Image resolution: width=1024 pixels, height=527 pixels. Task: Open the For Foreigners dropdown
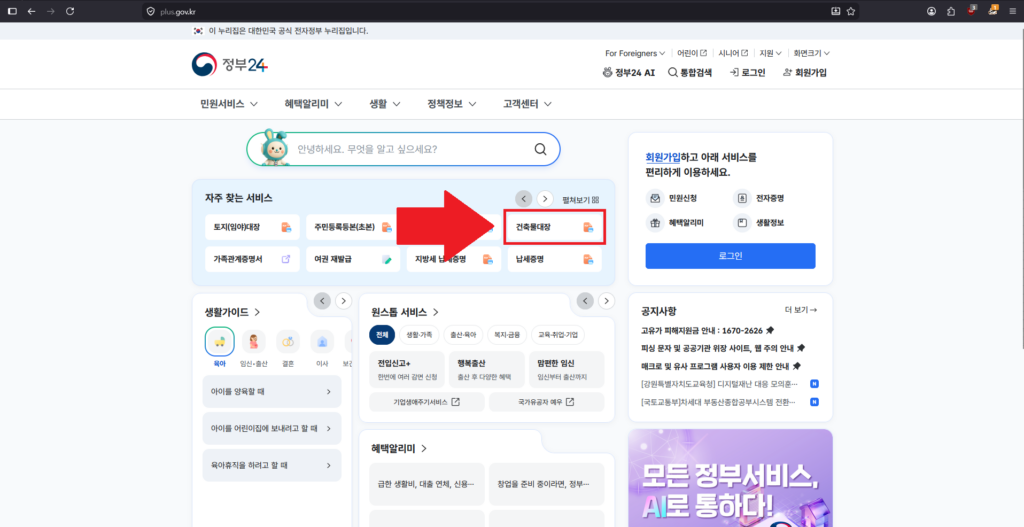pyautogui.click(x=635, y=53)
